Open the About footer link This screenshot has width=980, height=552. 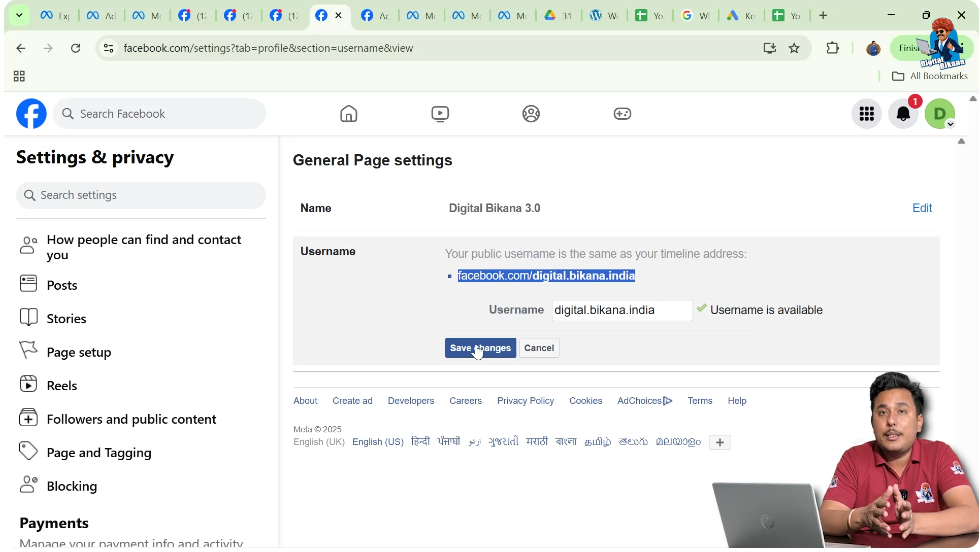[306, 401]
